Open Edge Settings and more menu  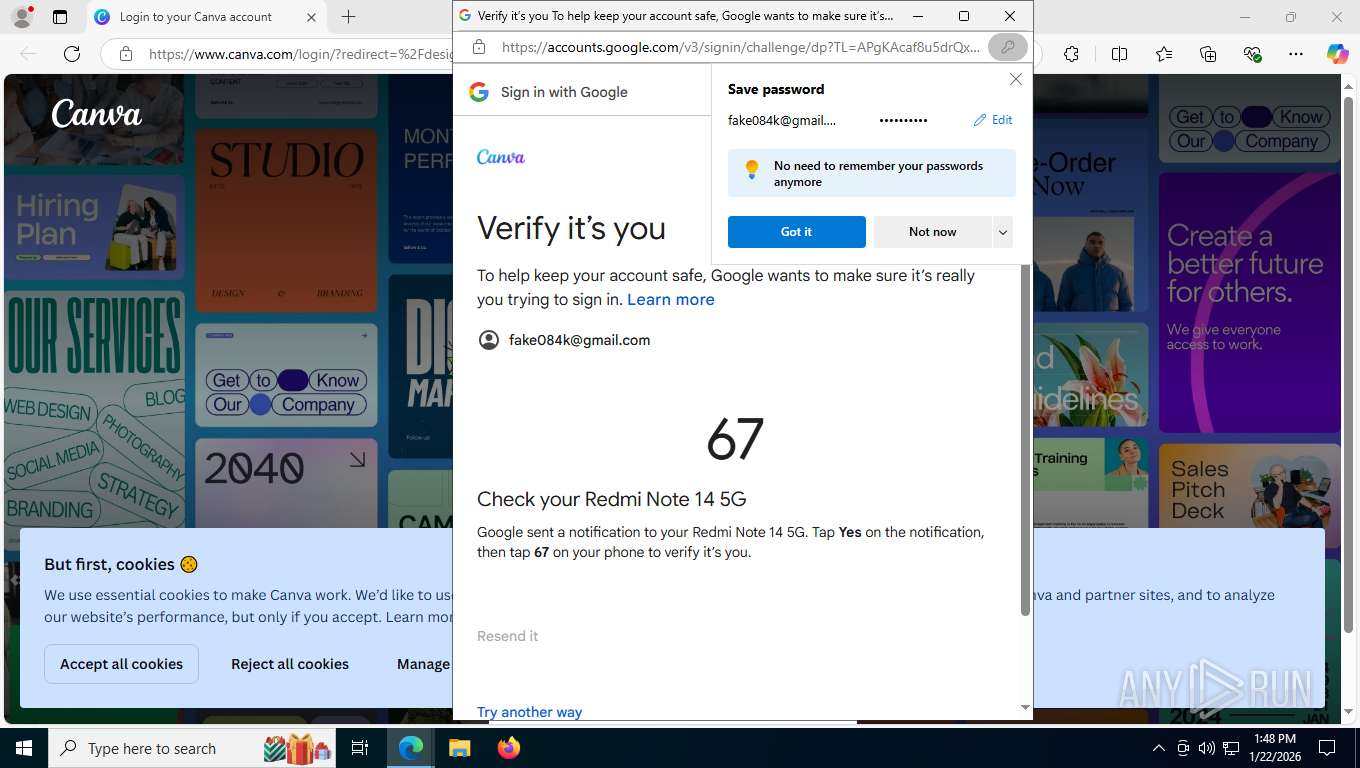click(1296, 54)
